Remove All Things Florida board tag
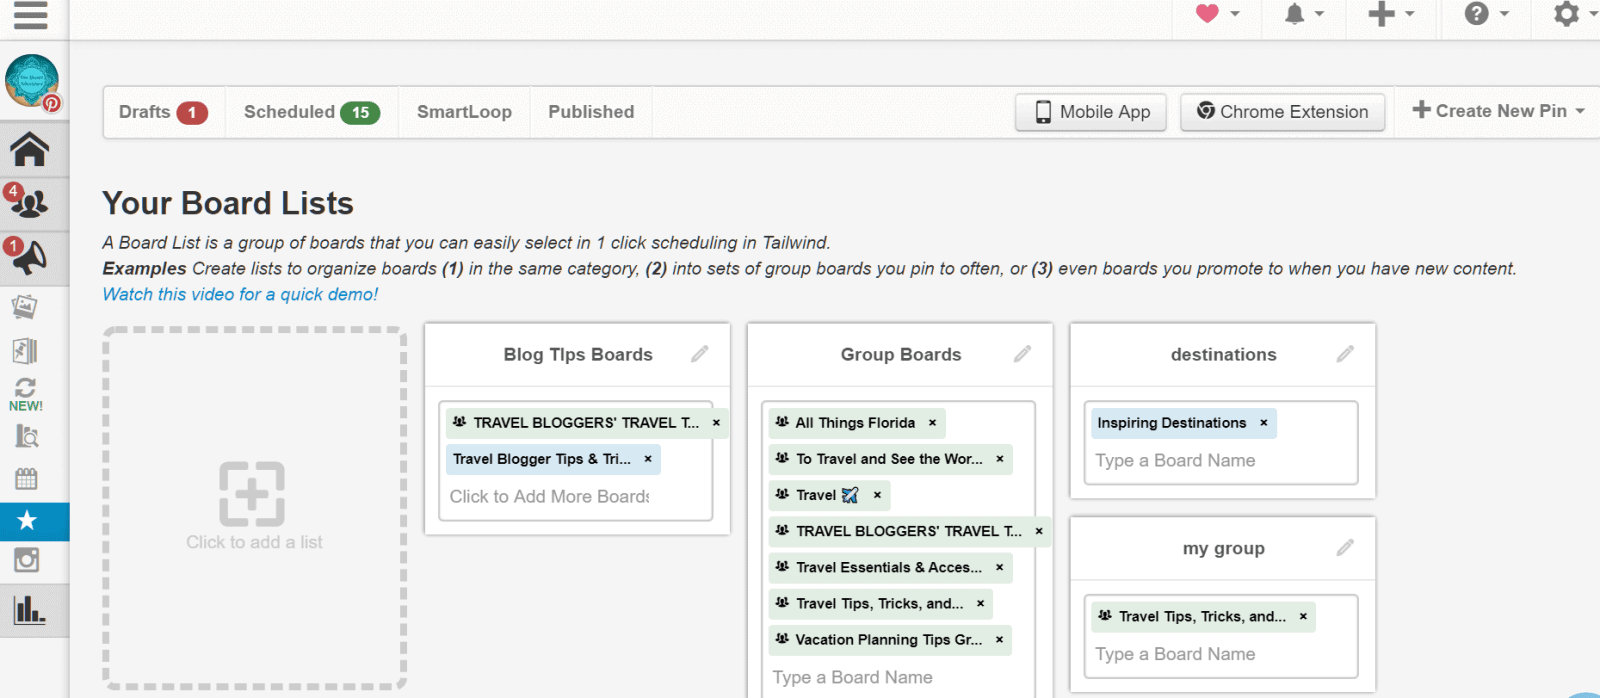Screen dimensions: 1600x698 [932, 423]
